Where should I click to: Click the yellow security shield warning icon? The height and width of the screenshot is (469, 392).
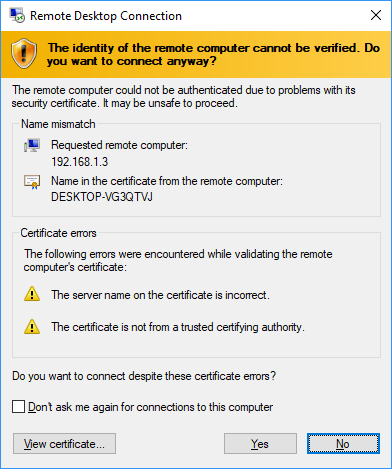(x=24, y=53)
